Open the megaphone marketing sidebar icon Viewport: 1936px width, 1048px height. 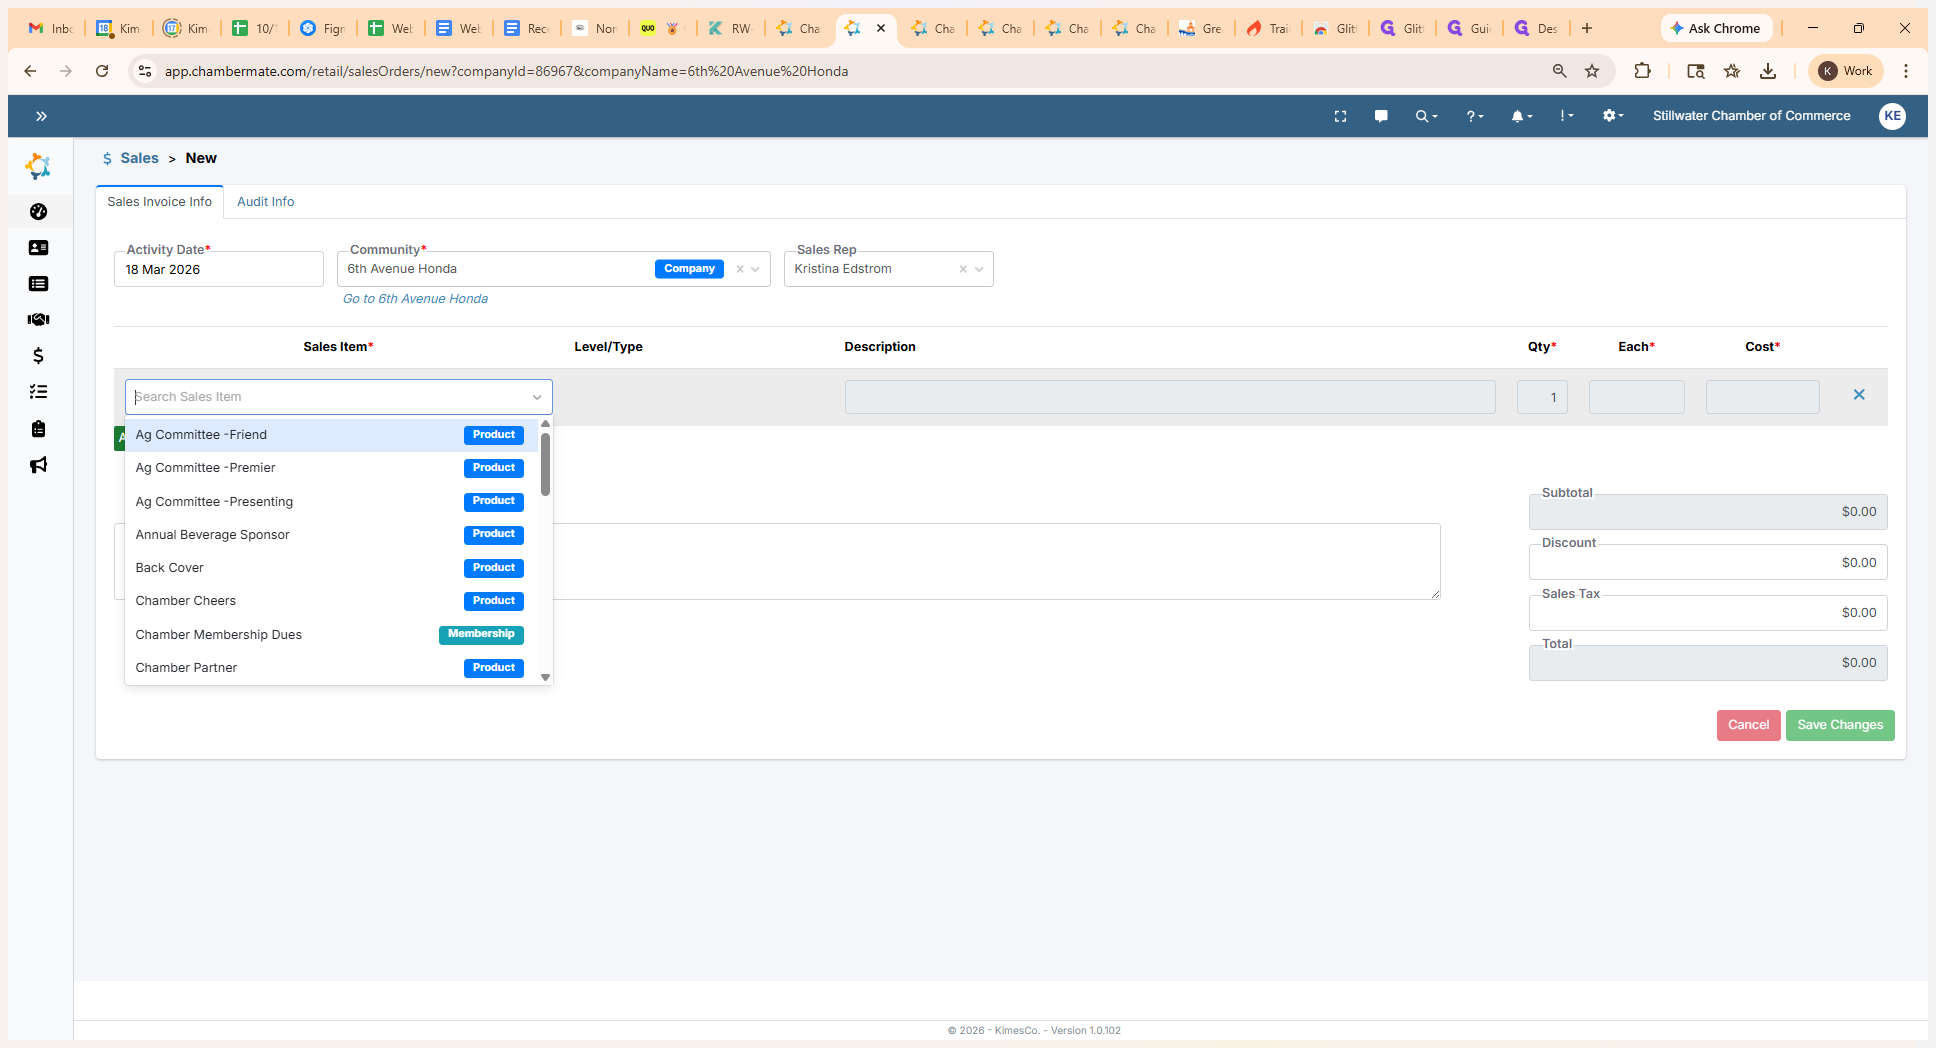pyautogui.click(x=38, y=465)
